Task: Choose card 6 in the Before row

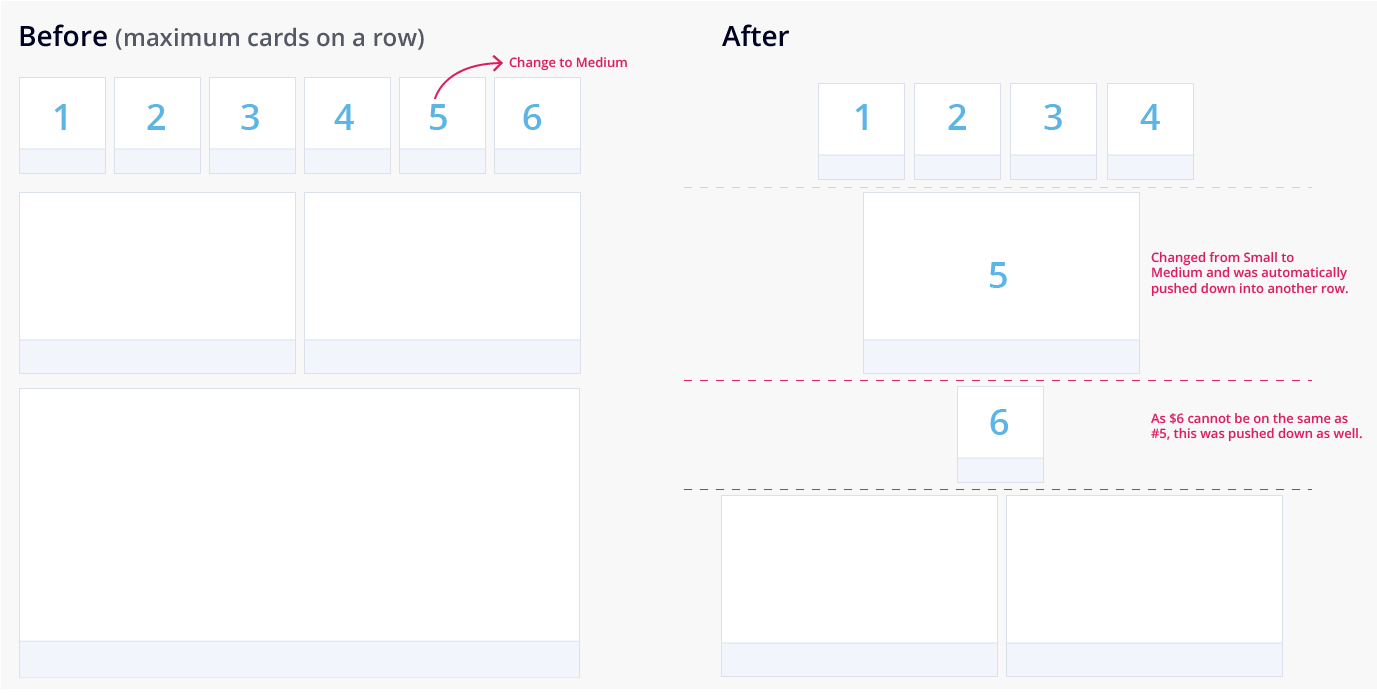Action: (x=537, y=118)
